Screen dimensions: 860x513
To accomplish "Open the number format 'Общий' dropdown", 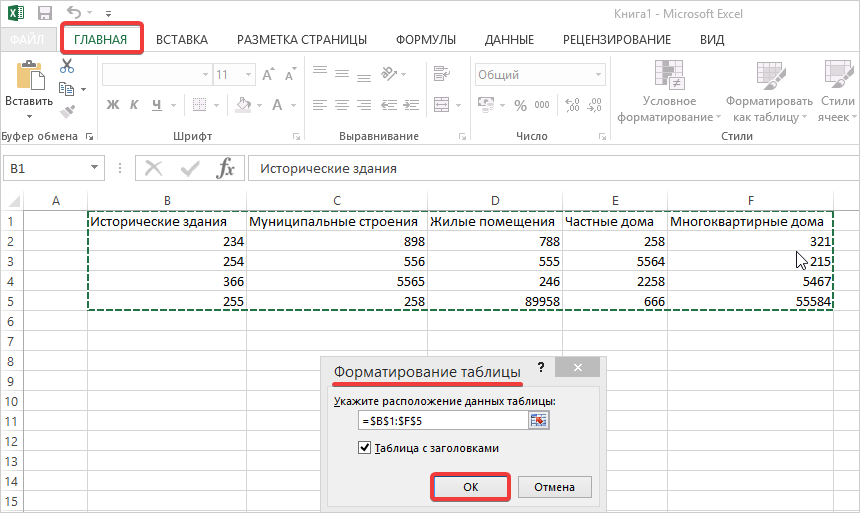I will [598, 74].
